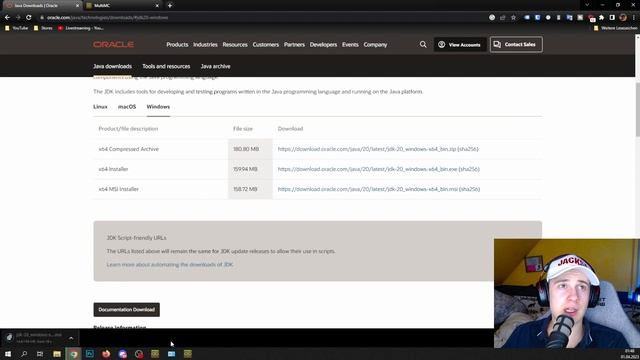Close the MultiMC browser tab

pos(157,6)
